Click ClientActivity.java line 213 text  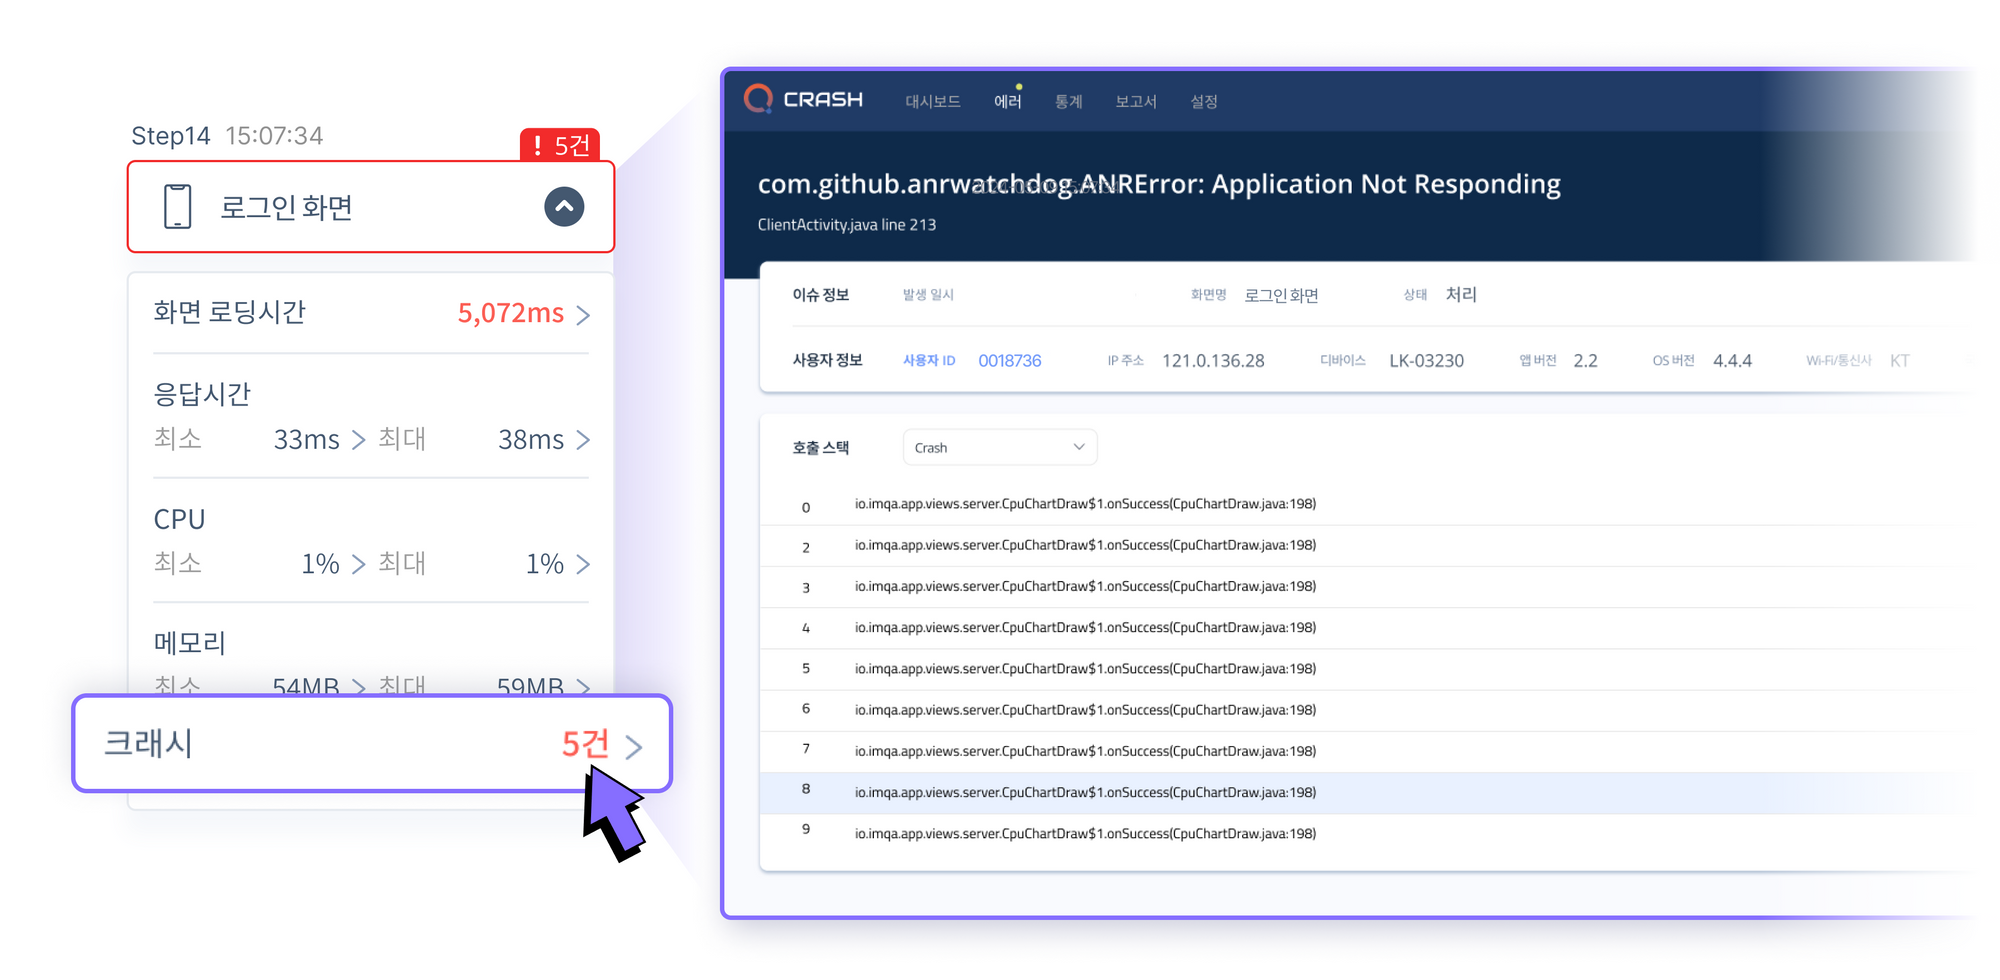(x=847, y=225)
